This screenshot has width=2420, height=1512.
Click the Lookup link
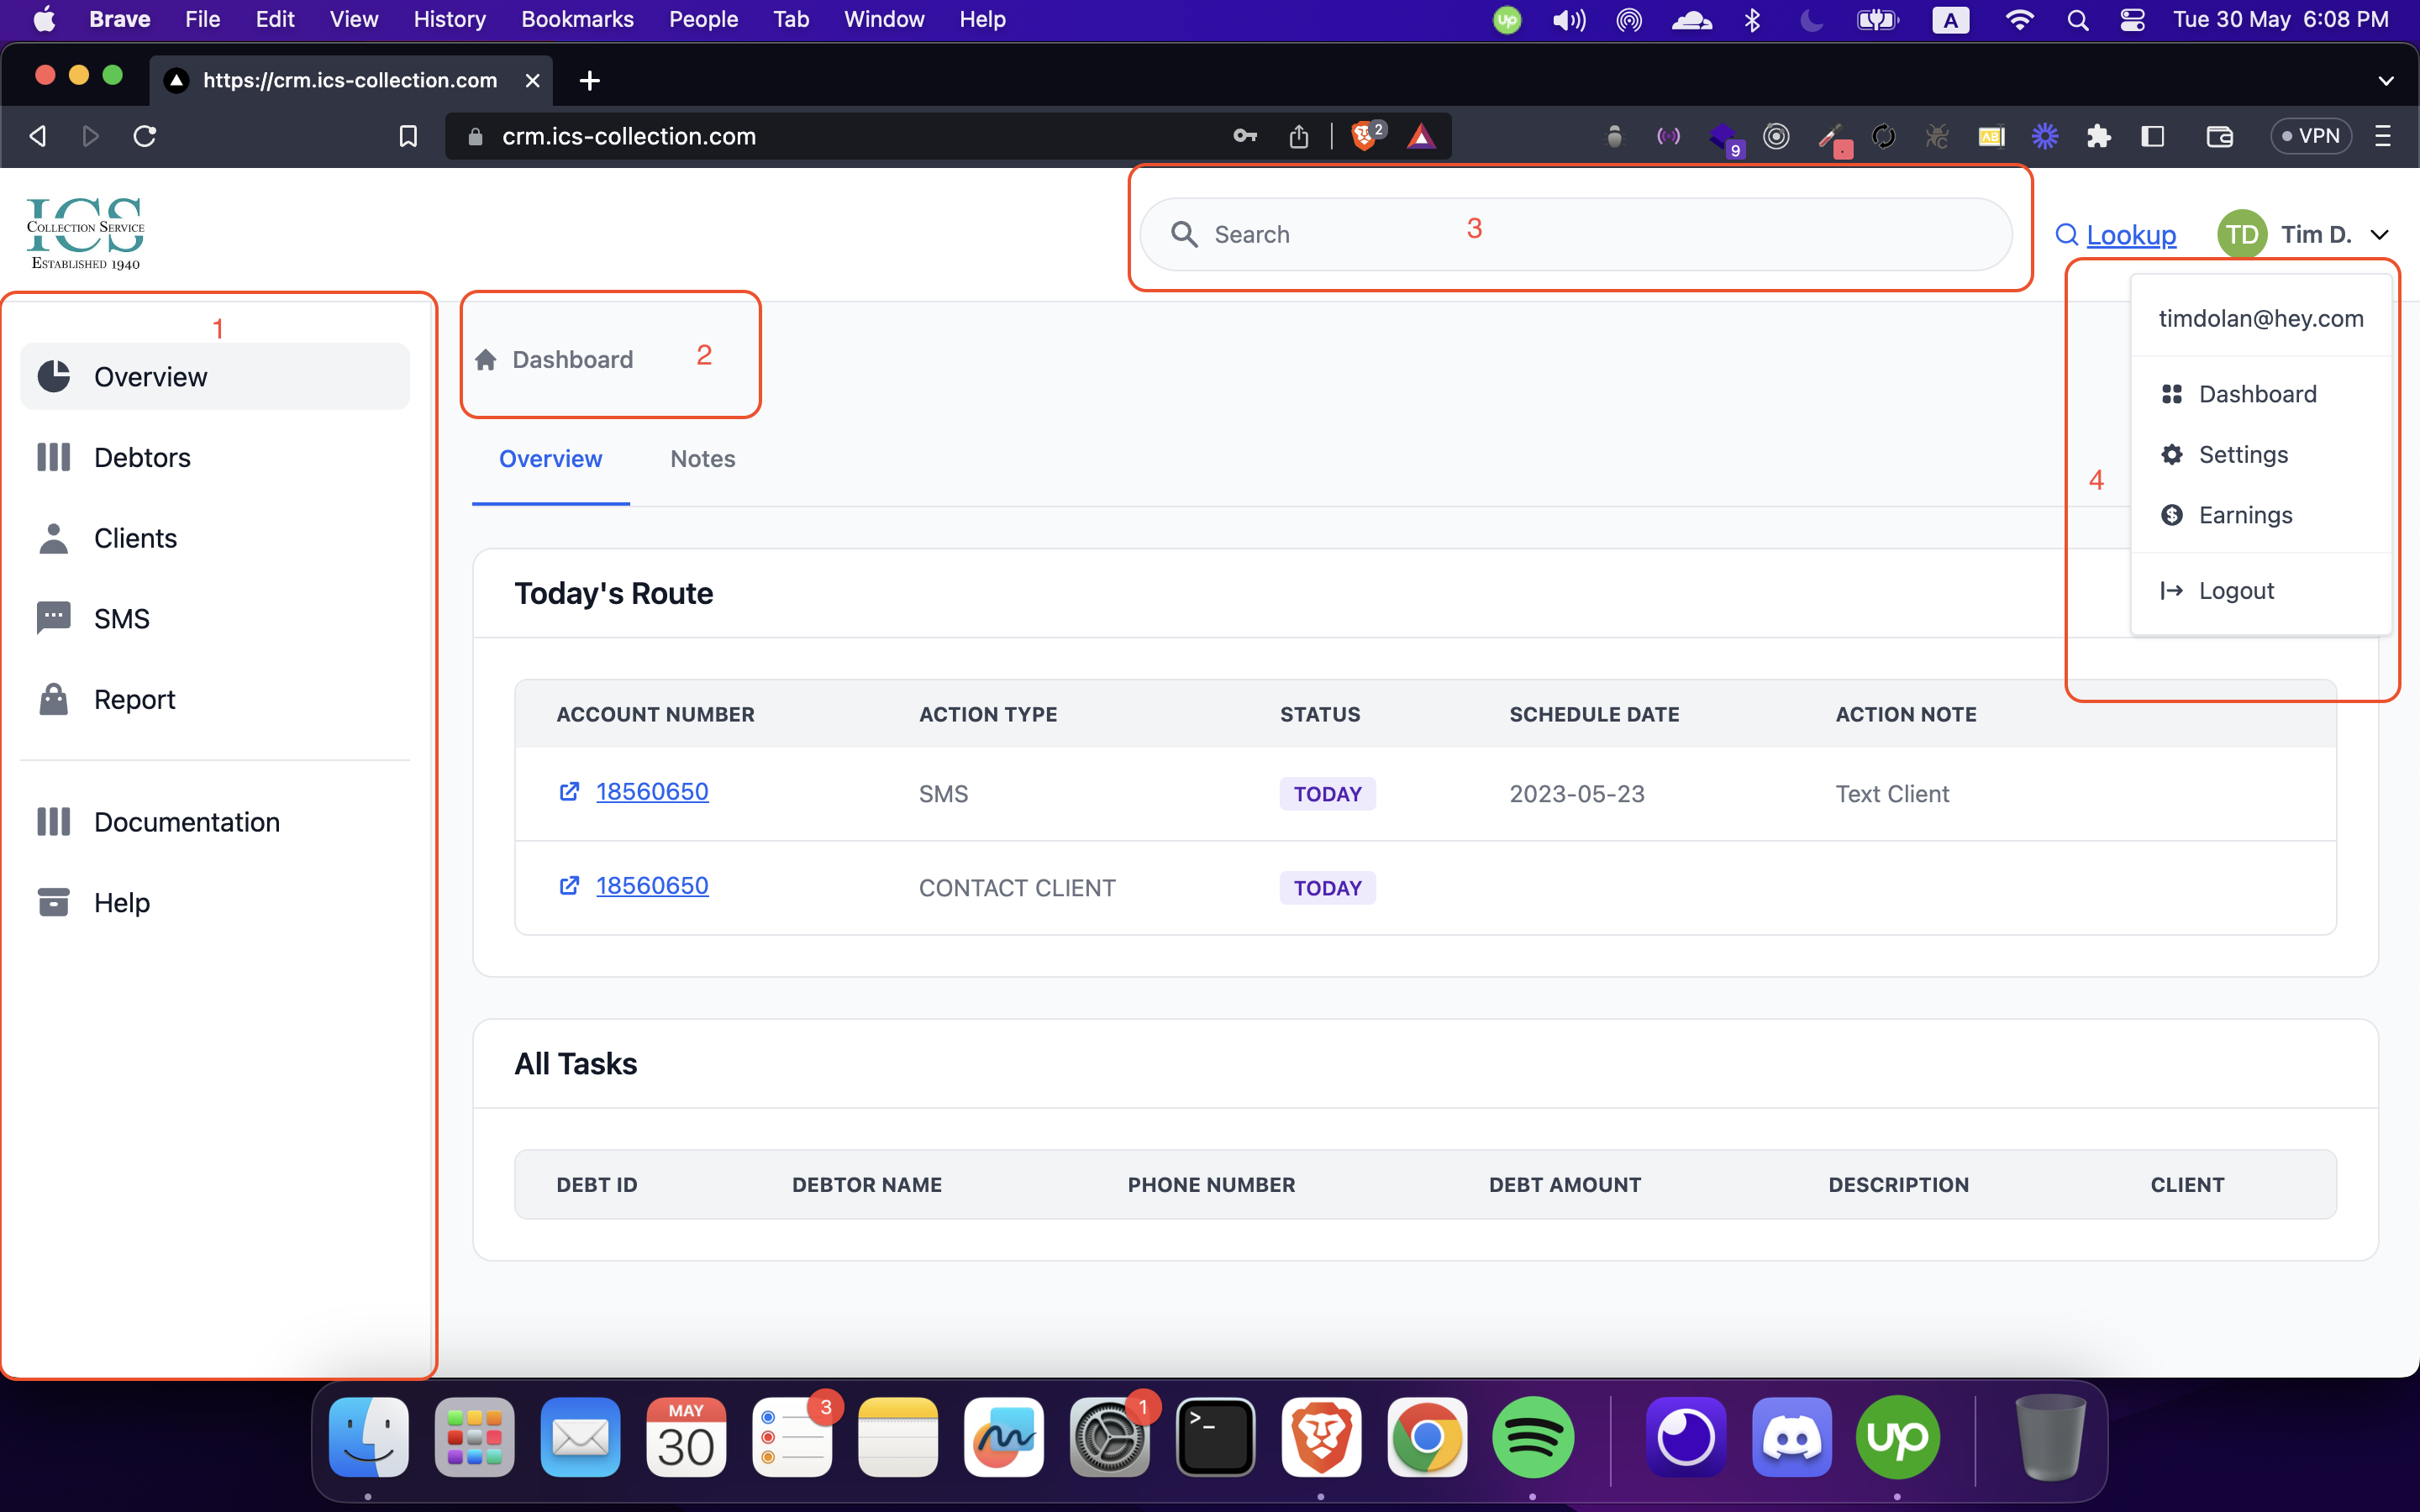pos(2130,235)
